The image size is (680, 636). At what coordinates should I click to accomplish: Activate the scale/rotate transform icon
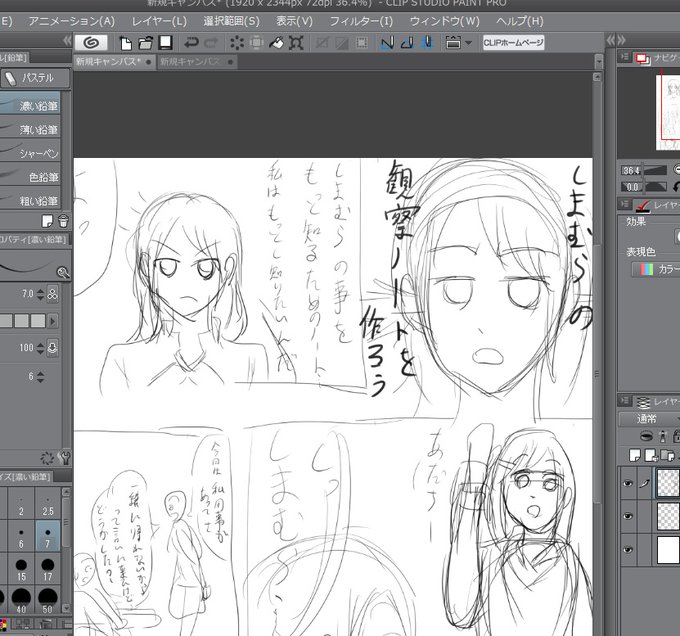coord(296,43)
